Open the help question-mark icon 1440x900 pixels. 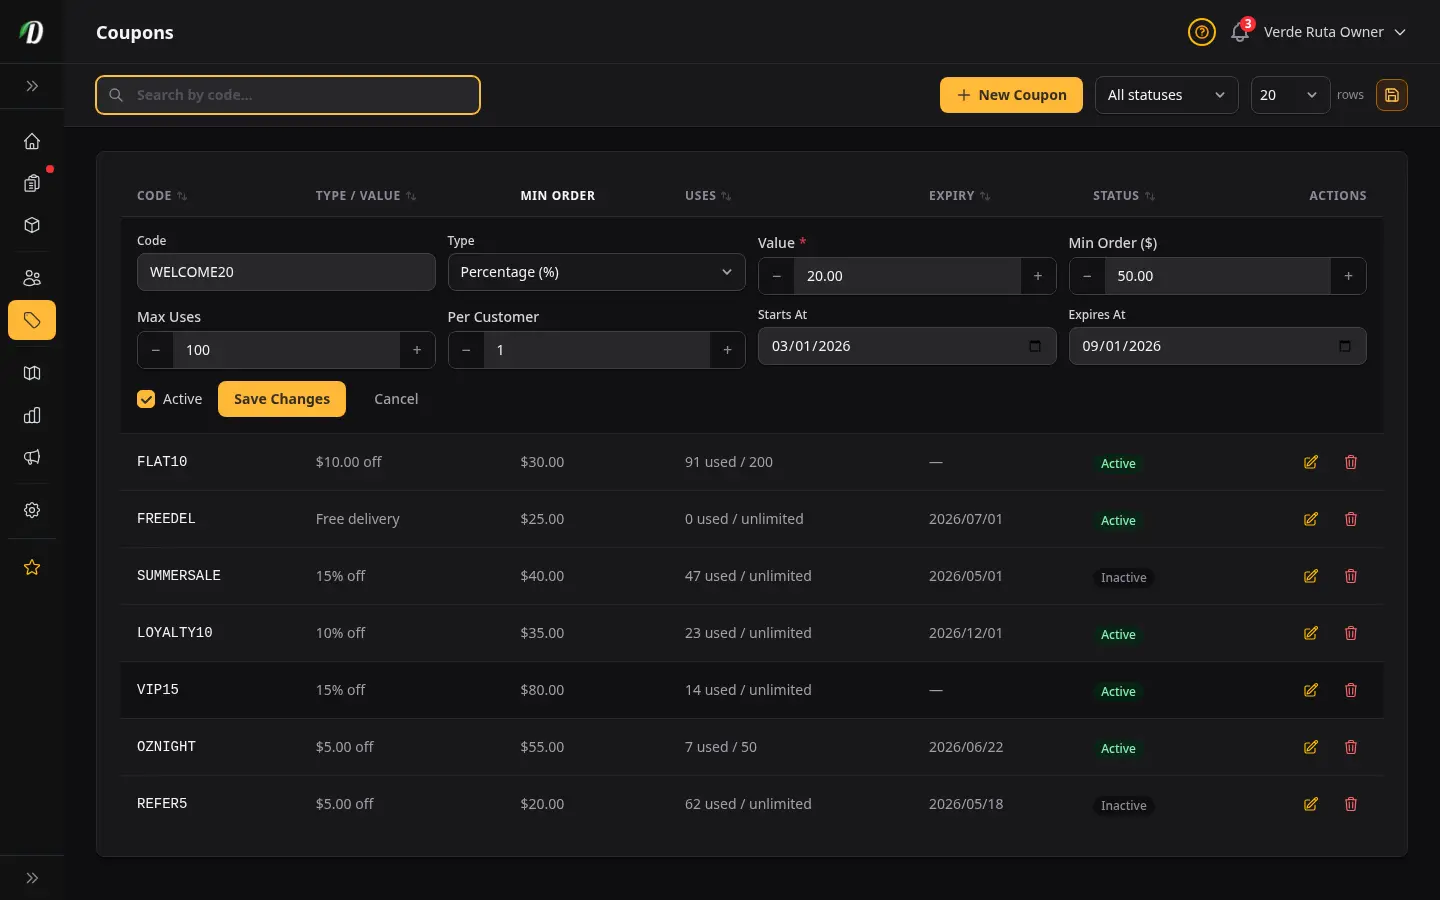coord(1201,32)
